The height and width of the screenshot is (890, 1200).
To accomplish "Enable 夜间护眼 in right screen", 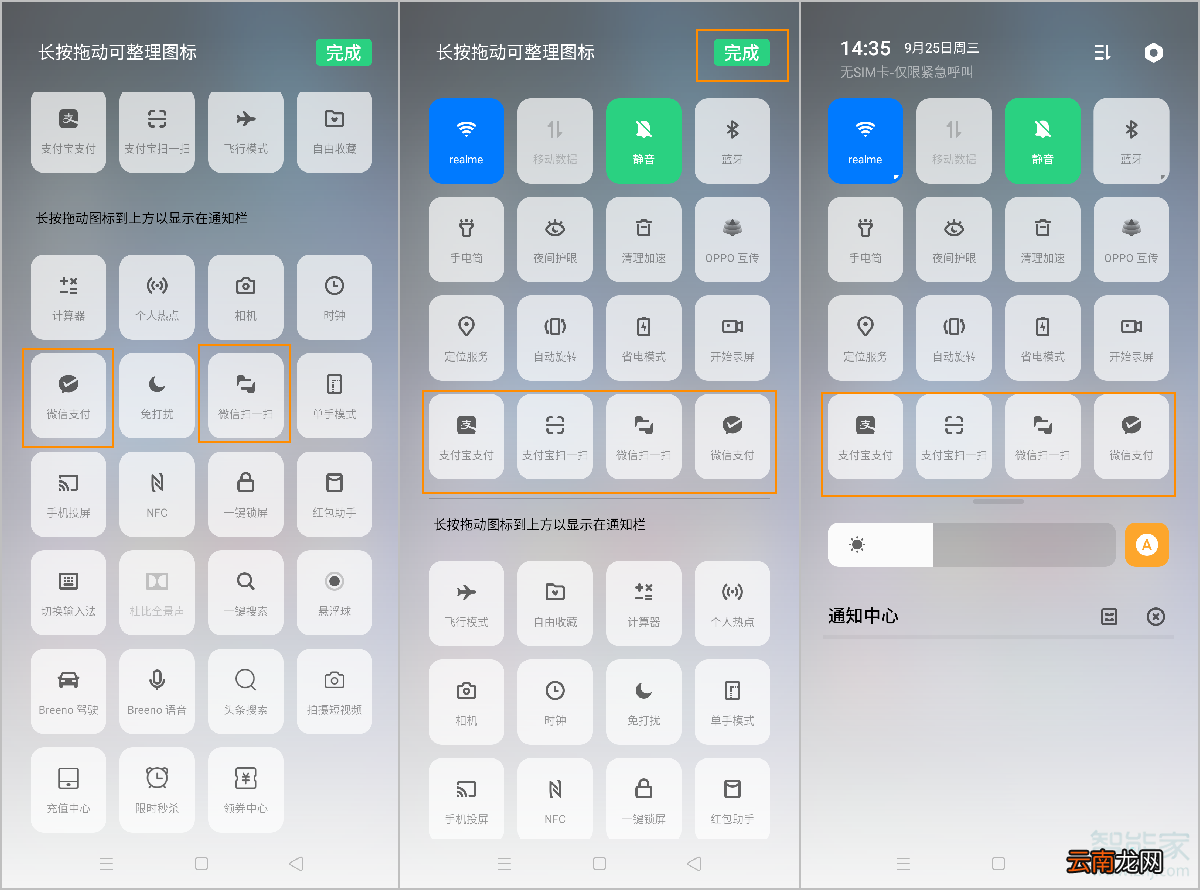I will 954,239.
